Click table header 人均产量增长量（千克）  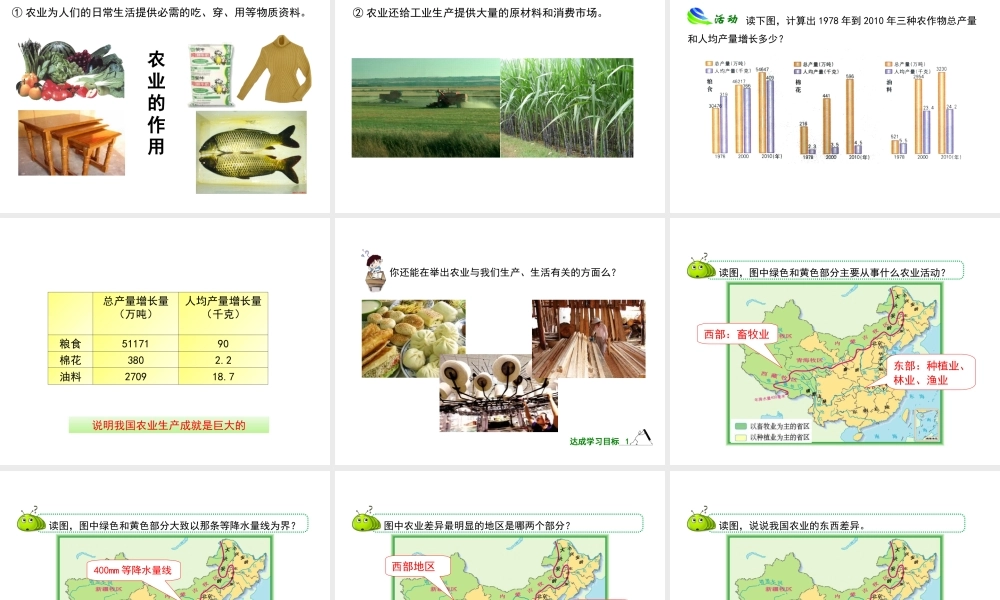point(223,307)
